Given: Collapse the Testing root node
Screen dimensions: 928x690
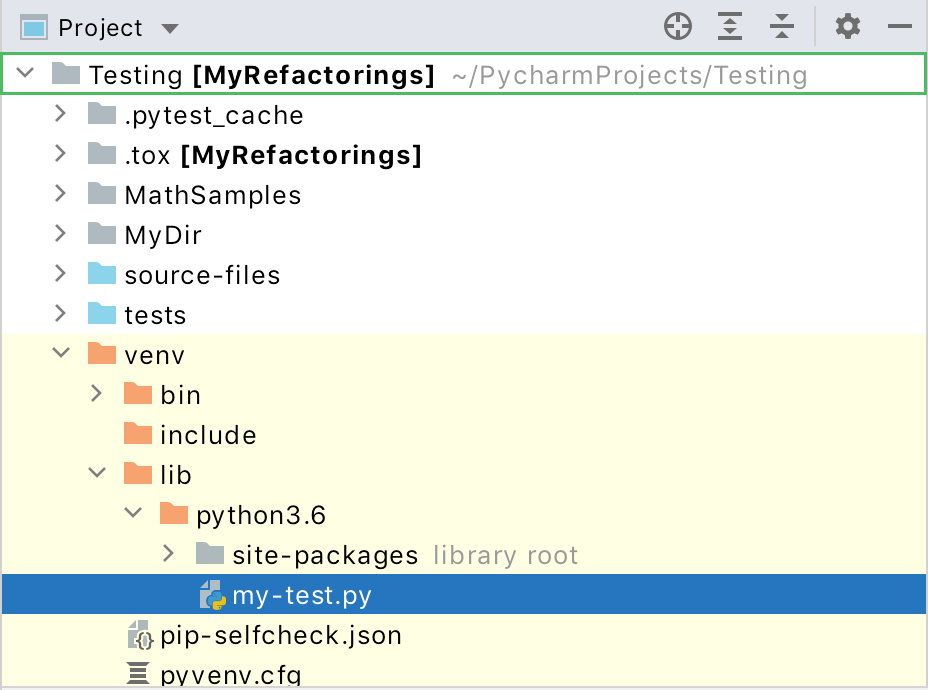Looking at the screenshot, I should (24, 74).
